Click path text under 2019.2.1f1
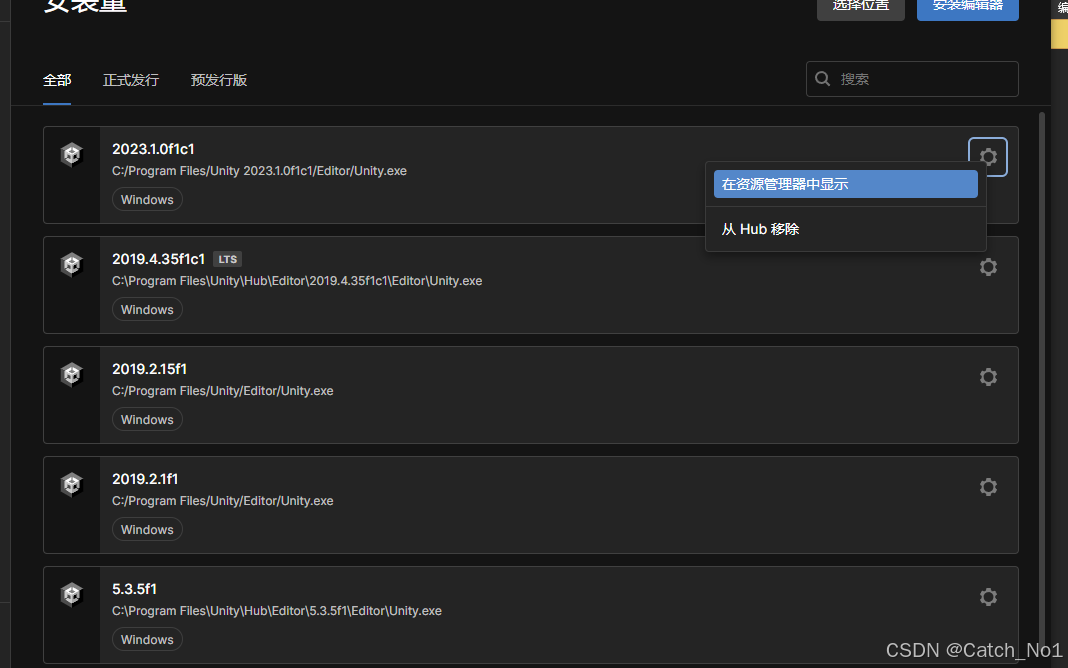The height and width of the screenshot is (668, 1068). (223, 500)
